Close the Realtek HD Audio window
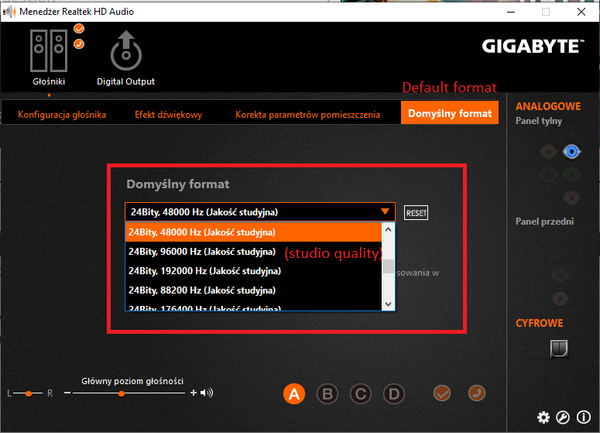The image size is (600, 433). point(581,12)
